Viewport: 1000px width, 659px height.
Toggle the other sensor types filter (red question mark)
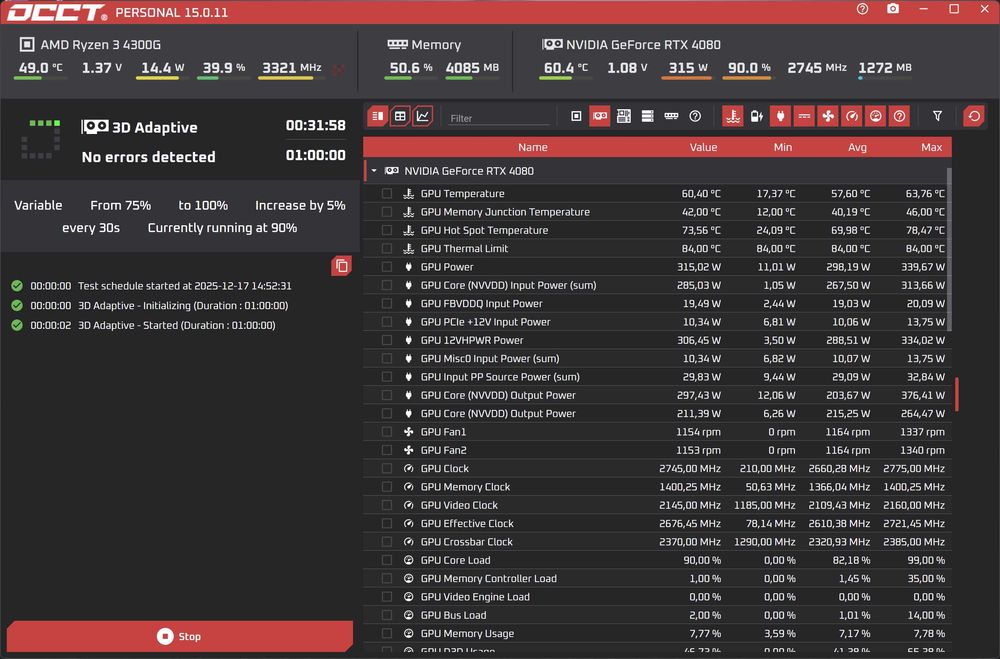click(899, 116)
